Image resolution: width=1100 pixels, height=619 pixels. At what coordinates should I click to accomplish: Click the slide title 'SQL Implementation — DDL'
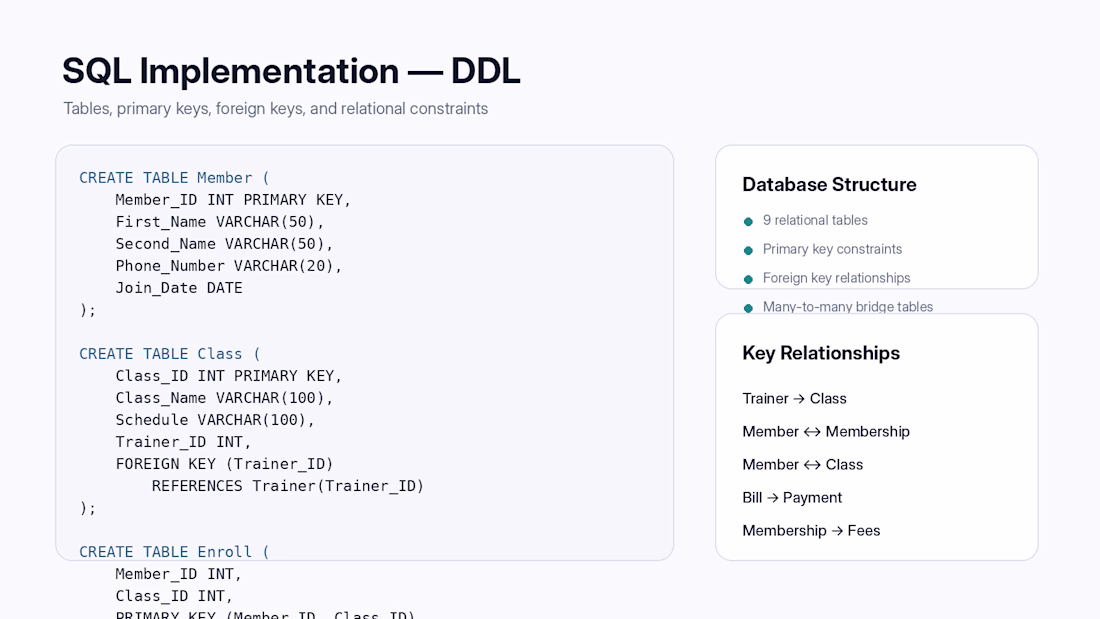(291, 71)
